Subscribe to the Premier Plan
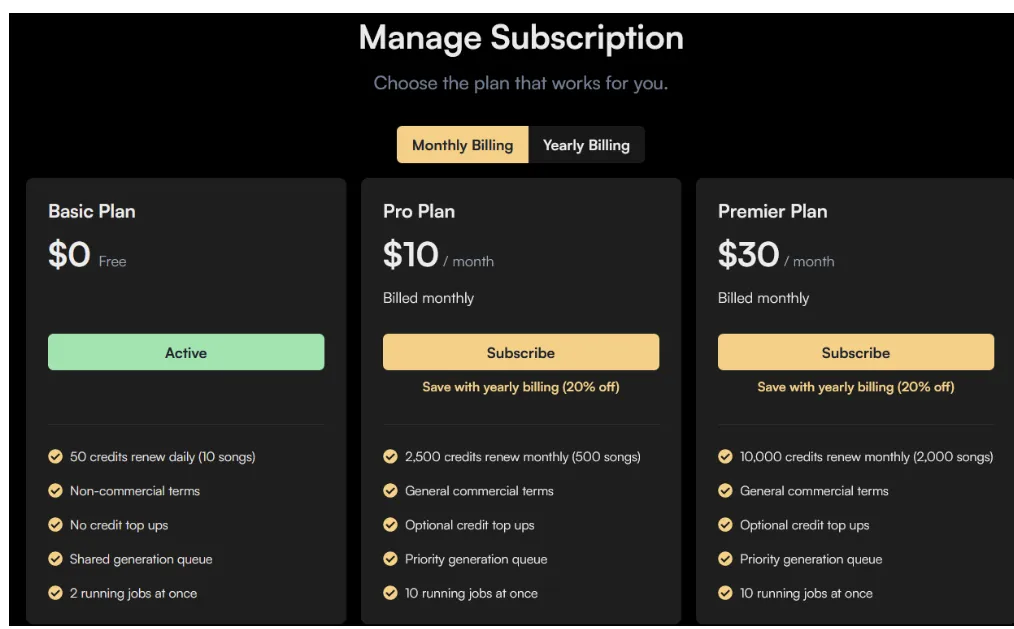1014x629 pixels. [x=856, y=353]
